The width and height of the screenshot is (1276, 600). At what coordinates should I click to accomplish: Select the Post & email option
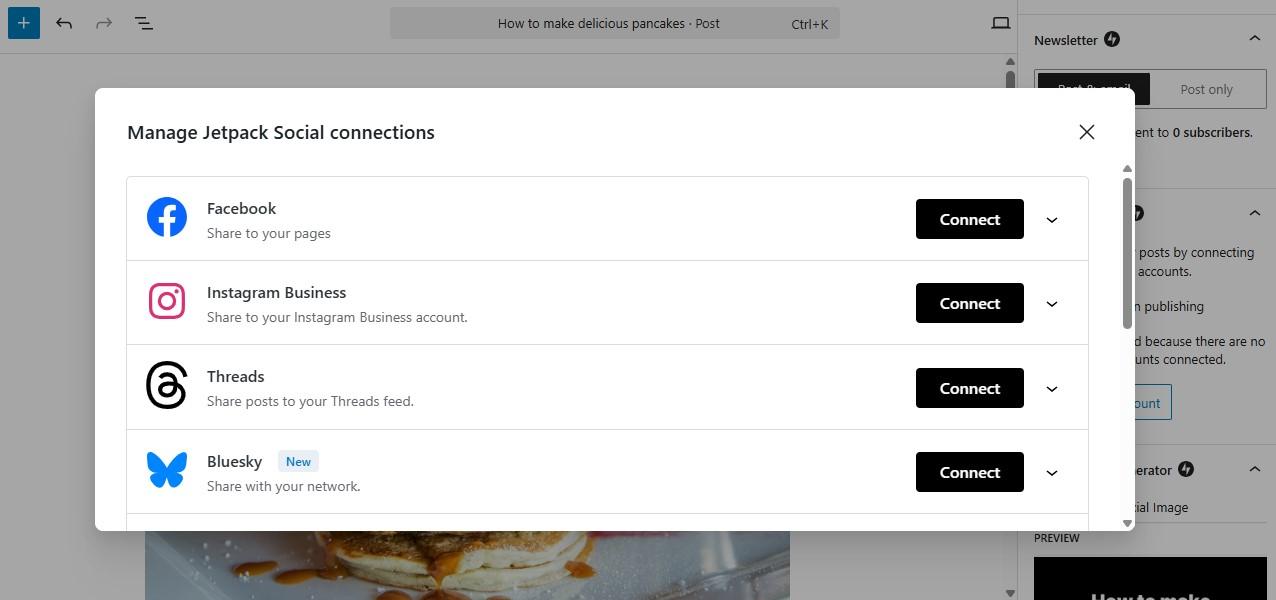[x=1092, y=89]
